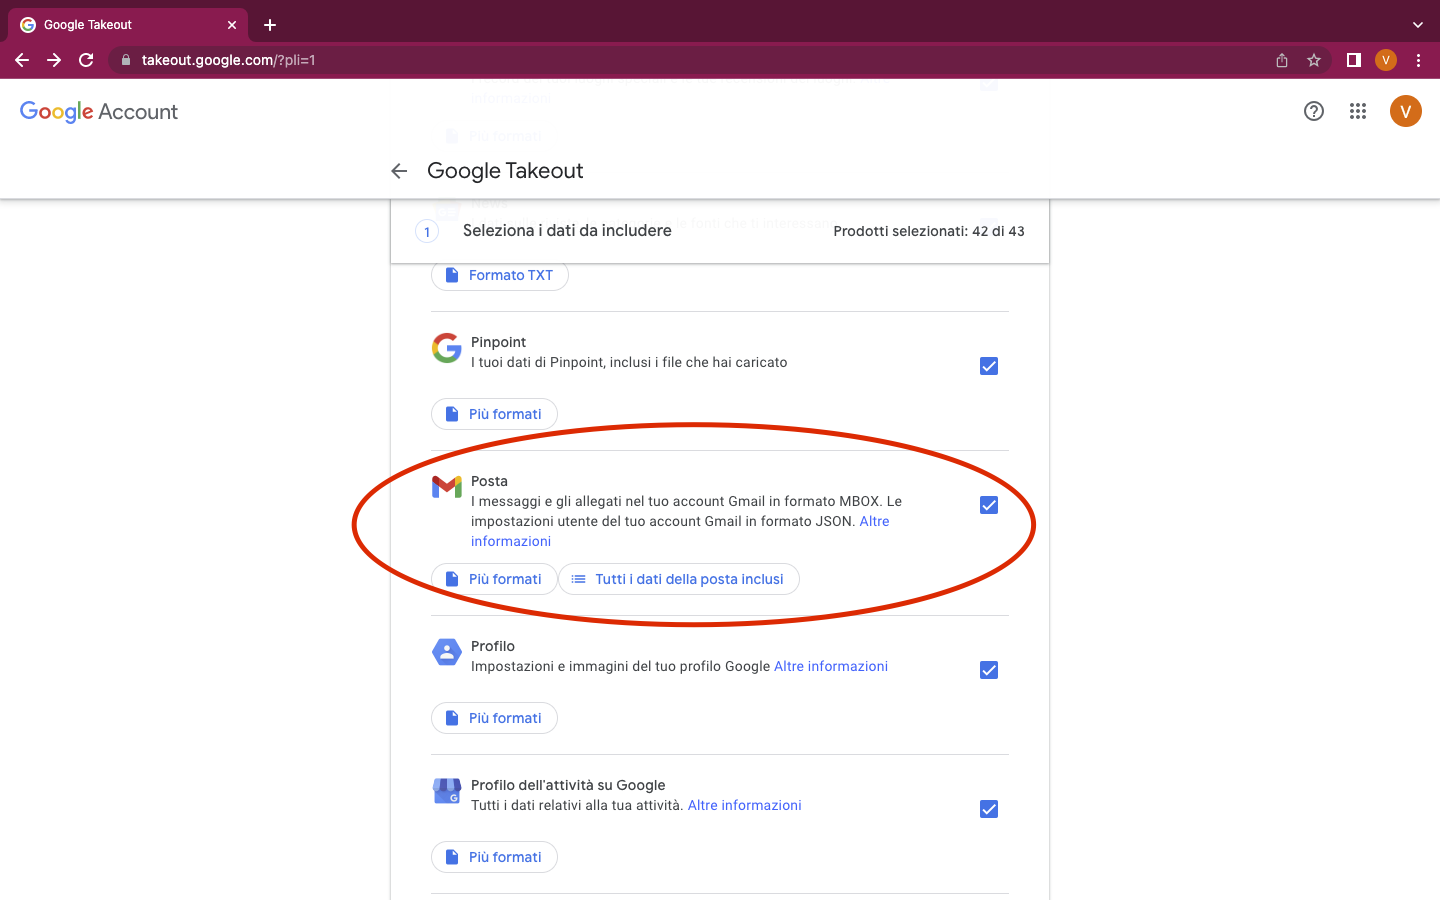Uncheck the Posta checkbox
The image size is (1440, 900).
pos(988,505)
